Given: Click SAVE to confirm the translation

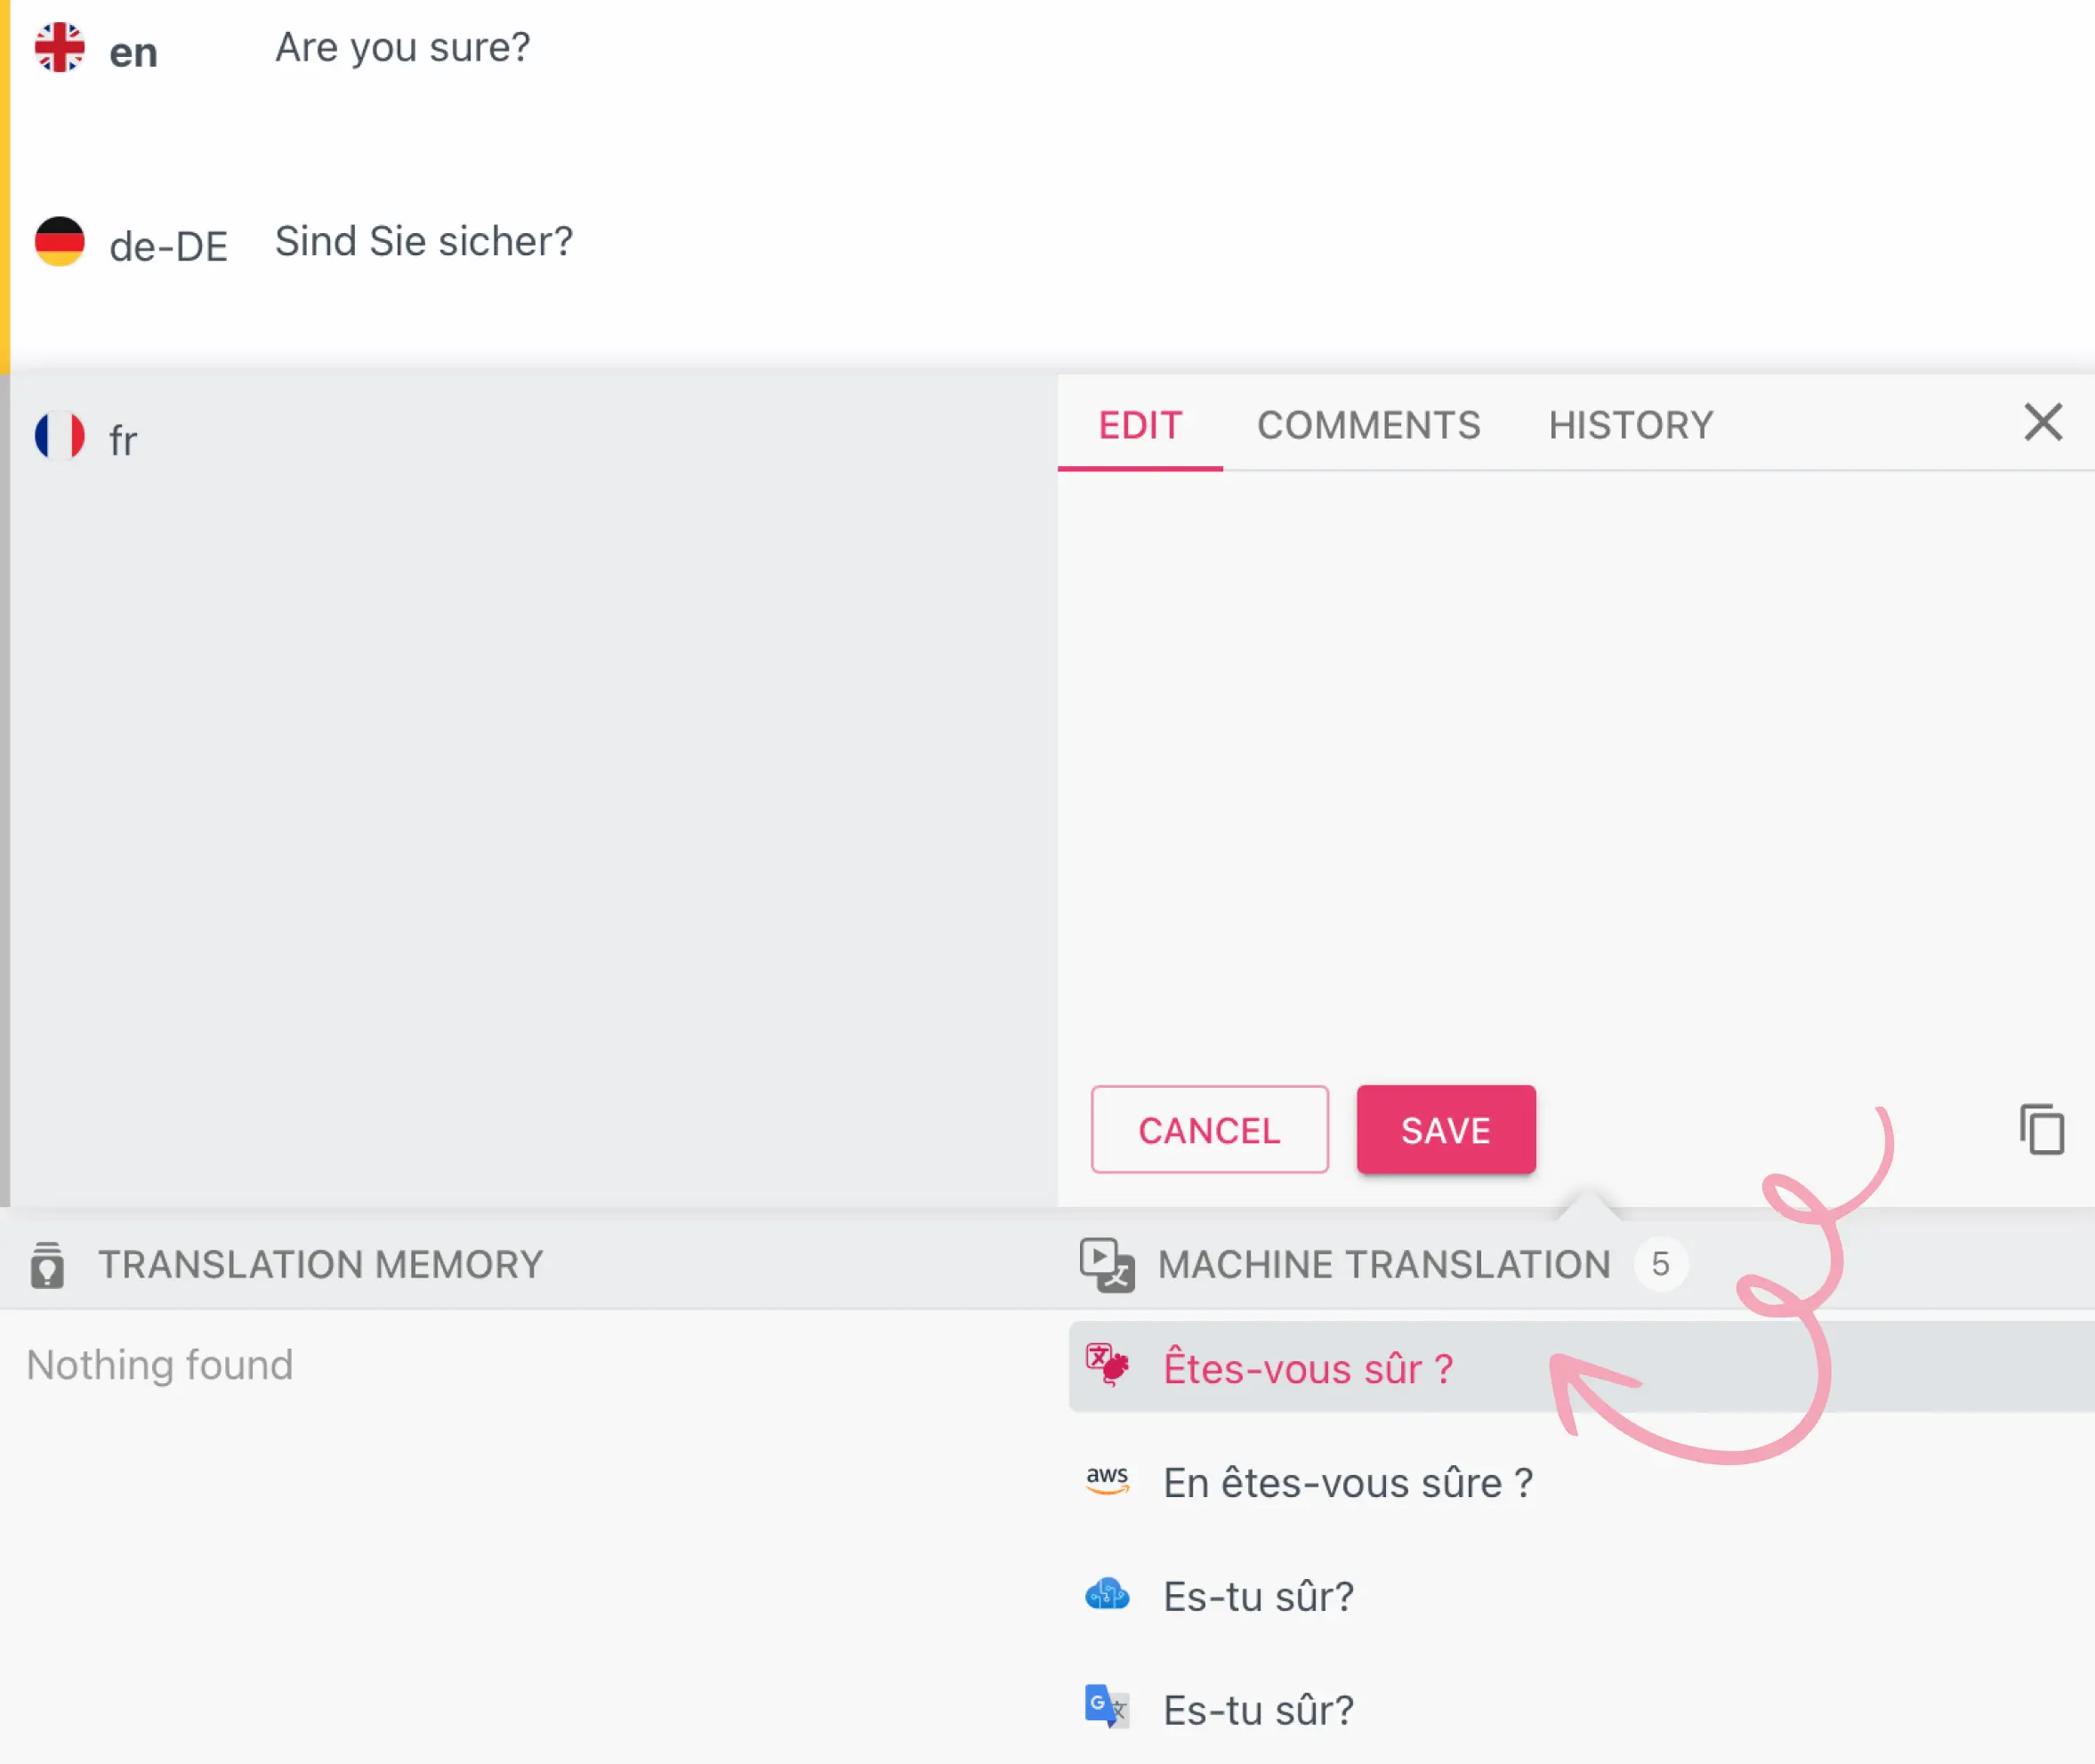Looking at the screenshot, I should (1446, 1129).
